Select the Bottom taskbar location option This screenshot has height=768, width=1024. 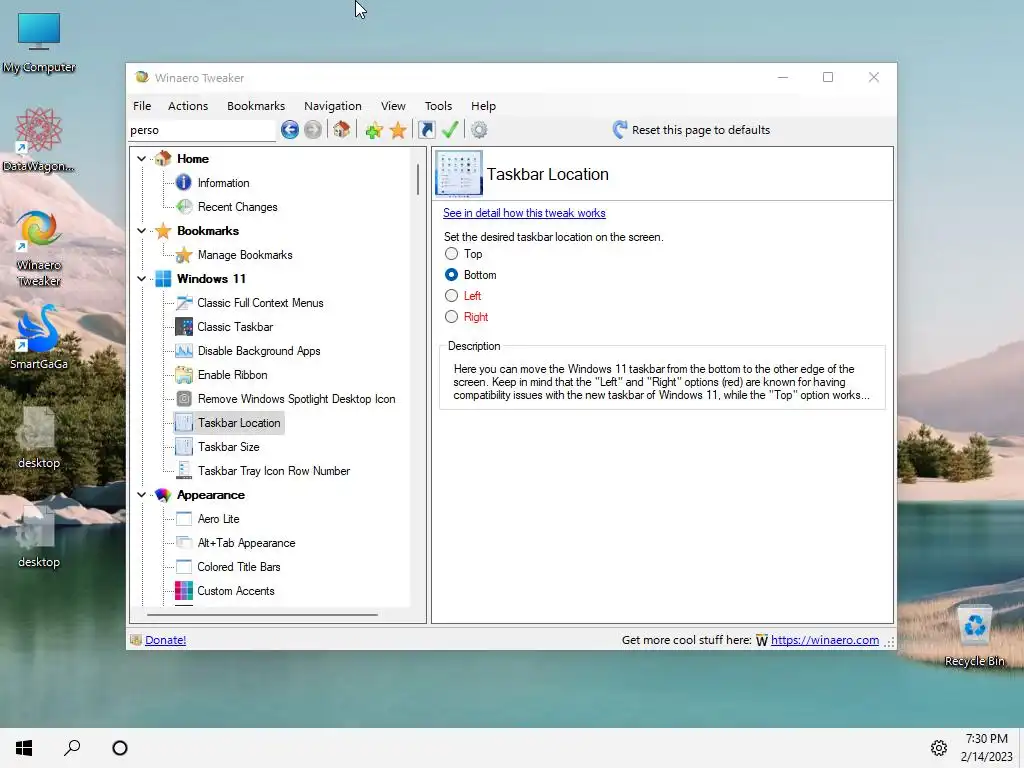[x=451, y=275]
